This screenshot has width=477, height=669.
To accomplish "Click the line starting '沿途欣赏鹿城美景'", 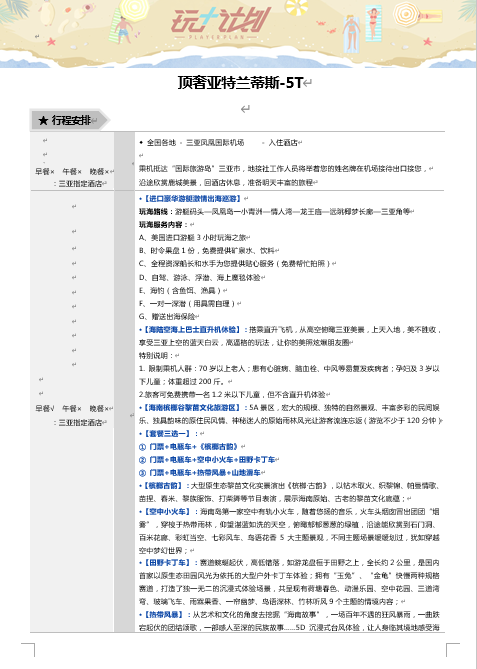I will click(x=226, y=182).
